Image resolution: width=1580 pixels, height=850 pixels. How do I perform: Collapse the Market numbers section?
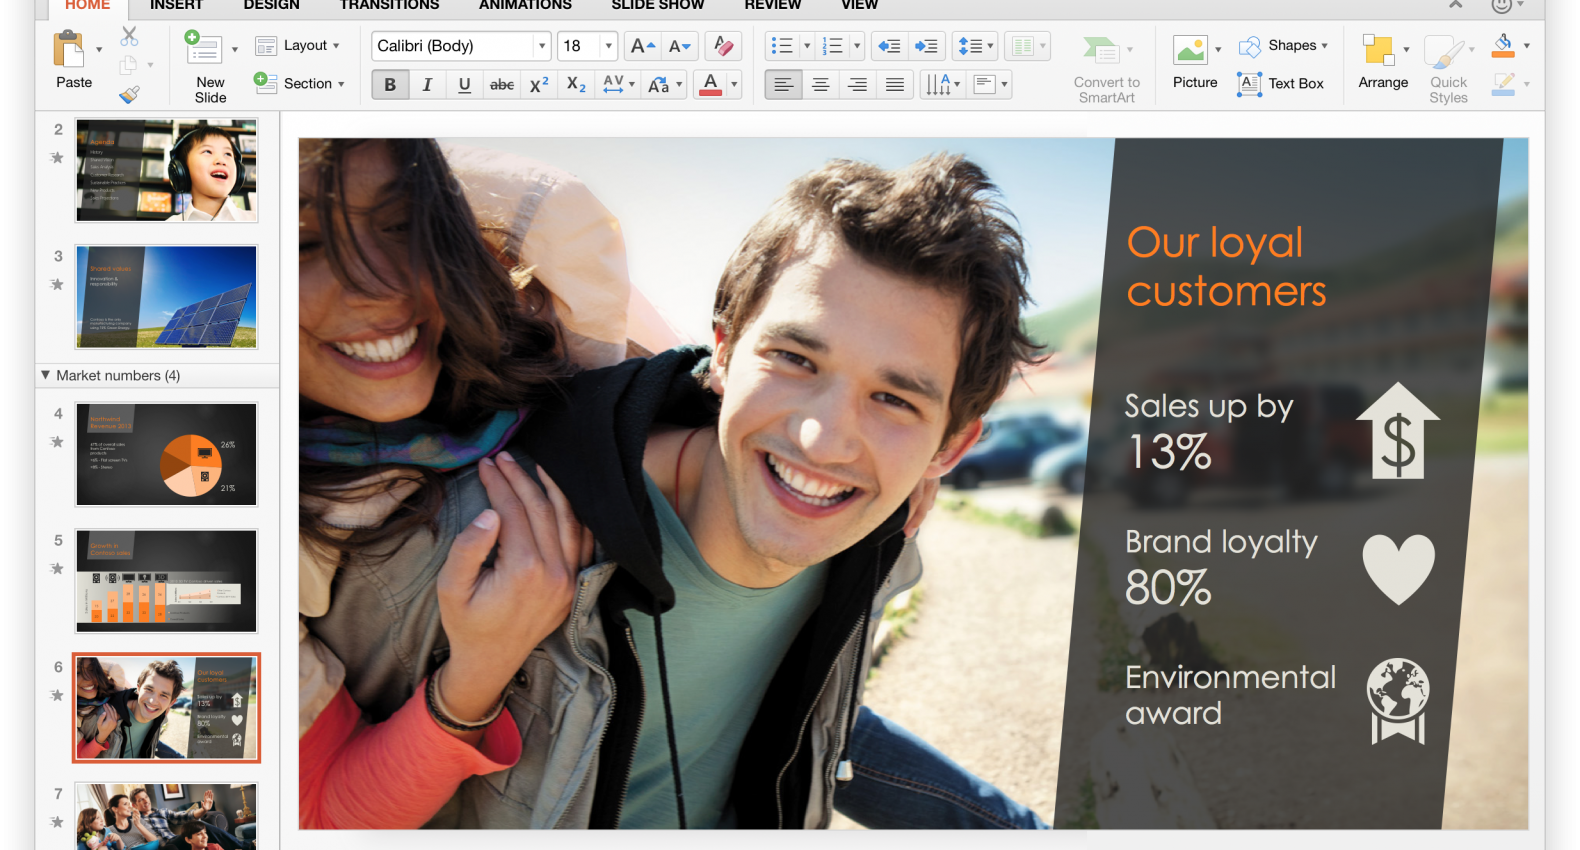coord(45,375)
